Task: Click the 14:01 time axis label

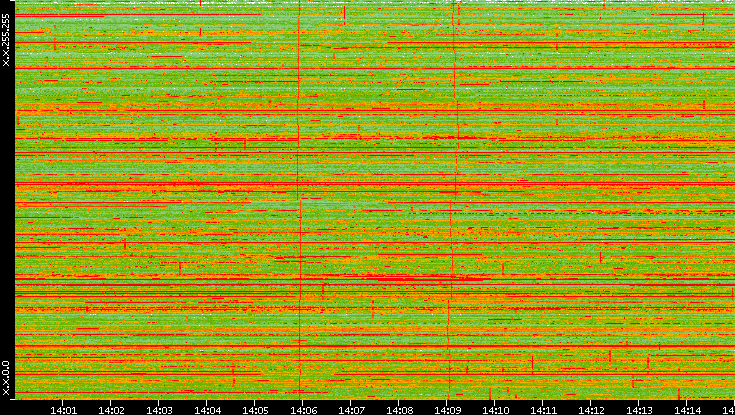Action: coord(63,410)
